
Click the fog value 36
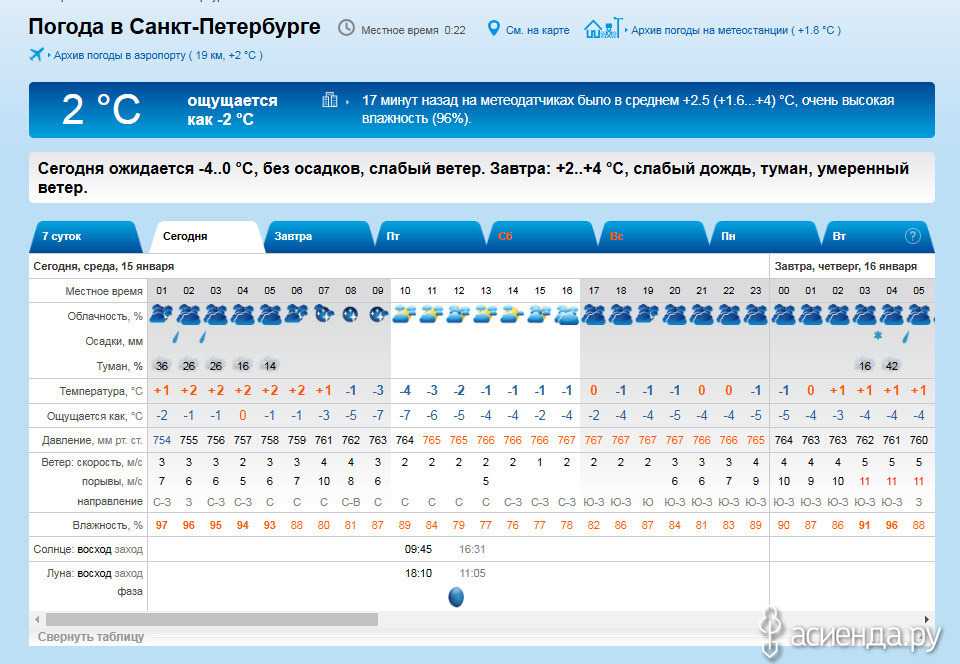pyautogui.click(x=162, y=366)
